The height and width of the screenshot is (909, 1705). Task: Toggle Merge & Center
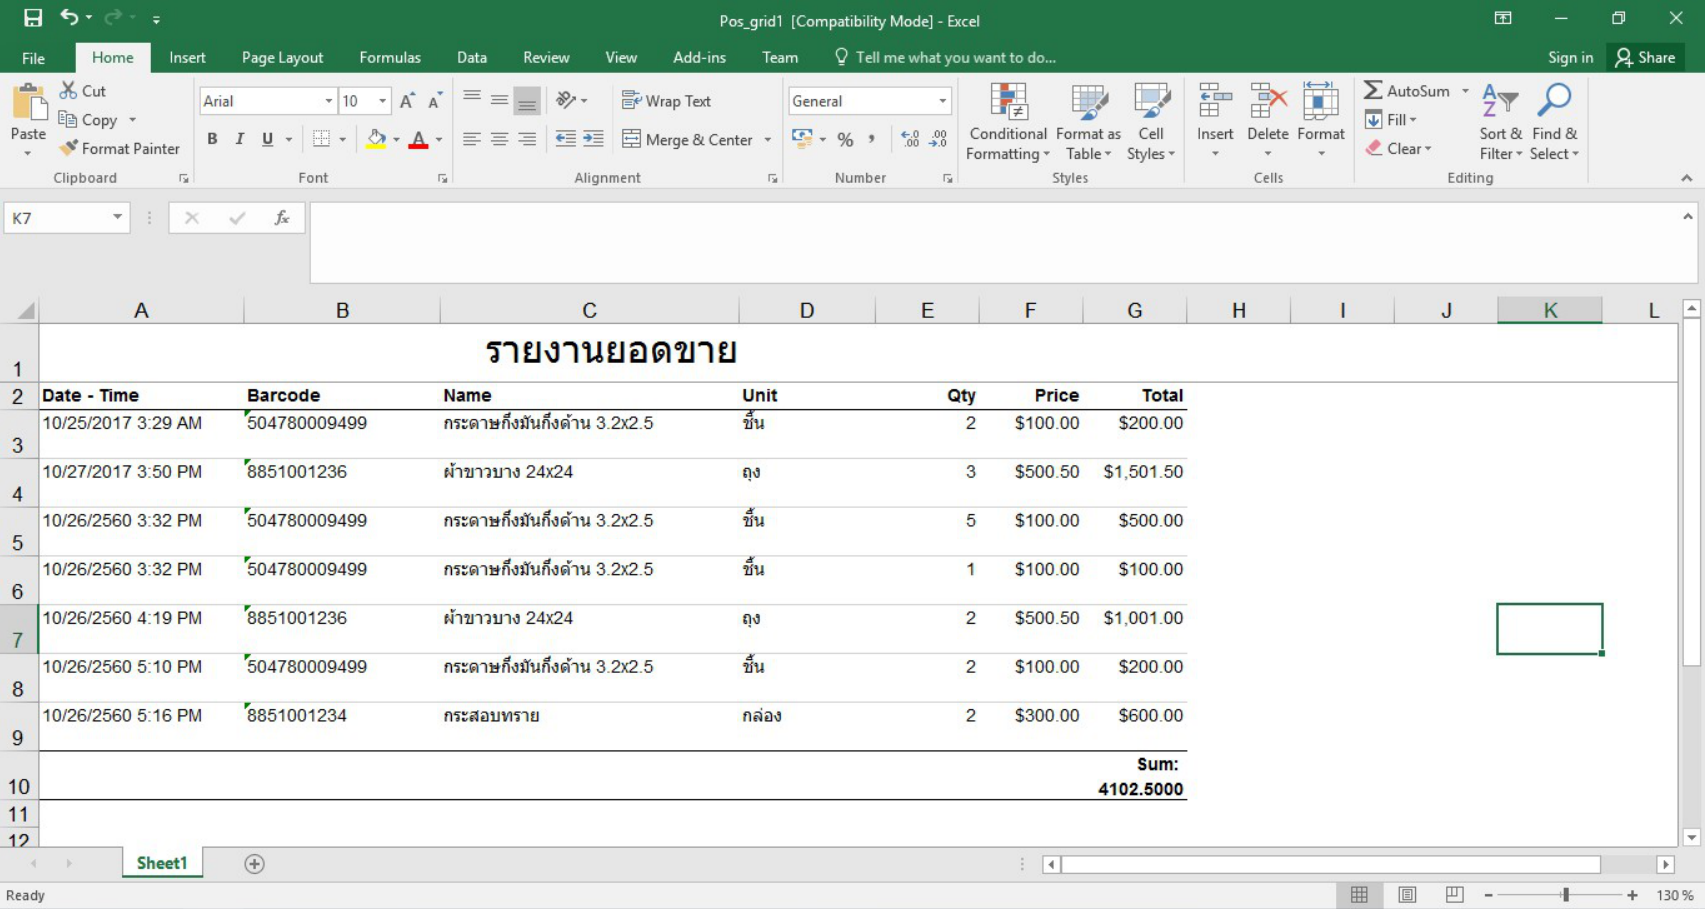[688, 140]
